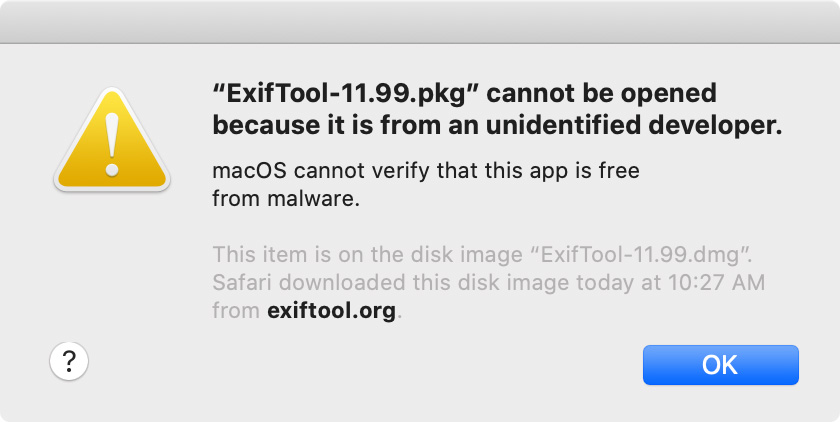
Task: Click the gray word "from" before exiftool.org
Action: [236, 310]
